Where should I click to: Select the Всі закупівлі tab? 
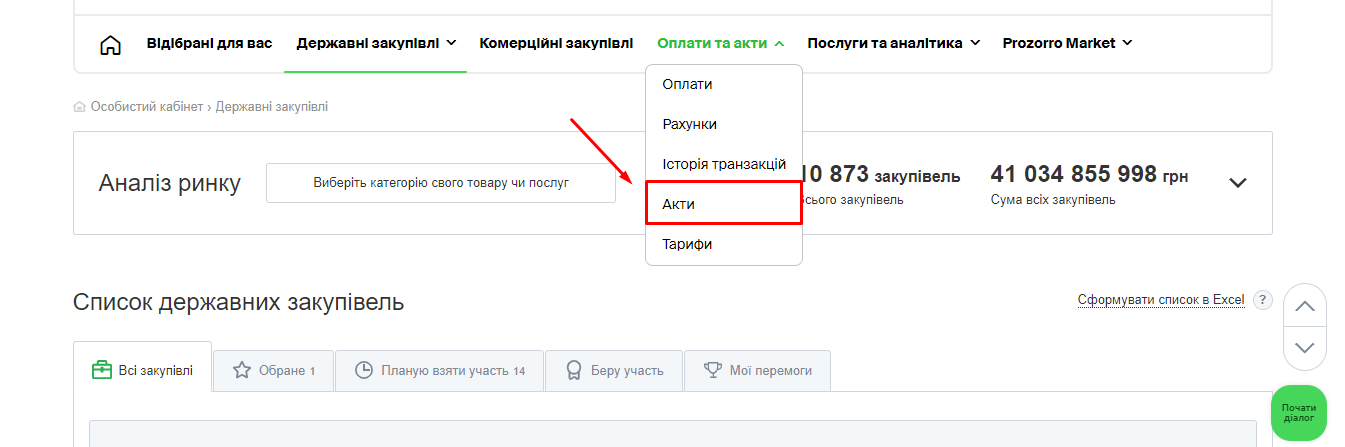point(142,370)
